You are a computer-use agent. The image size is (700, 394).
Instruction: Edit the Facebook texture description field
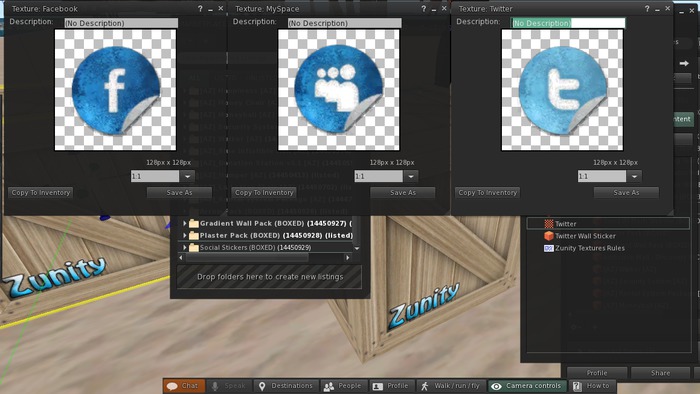coord(121,23)
